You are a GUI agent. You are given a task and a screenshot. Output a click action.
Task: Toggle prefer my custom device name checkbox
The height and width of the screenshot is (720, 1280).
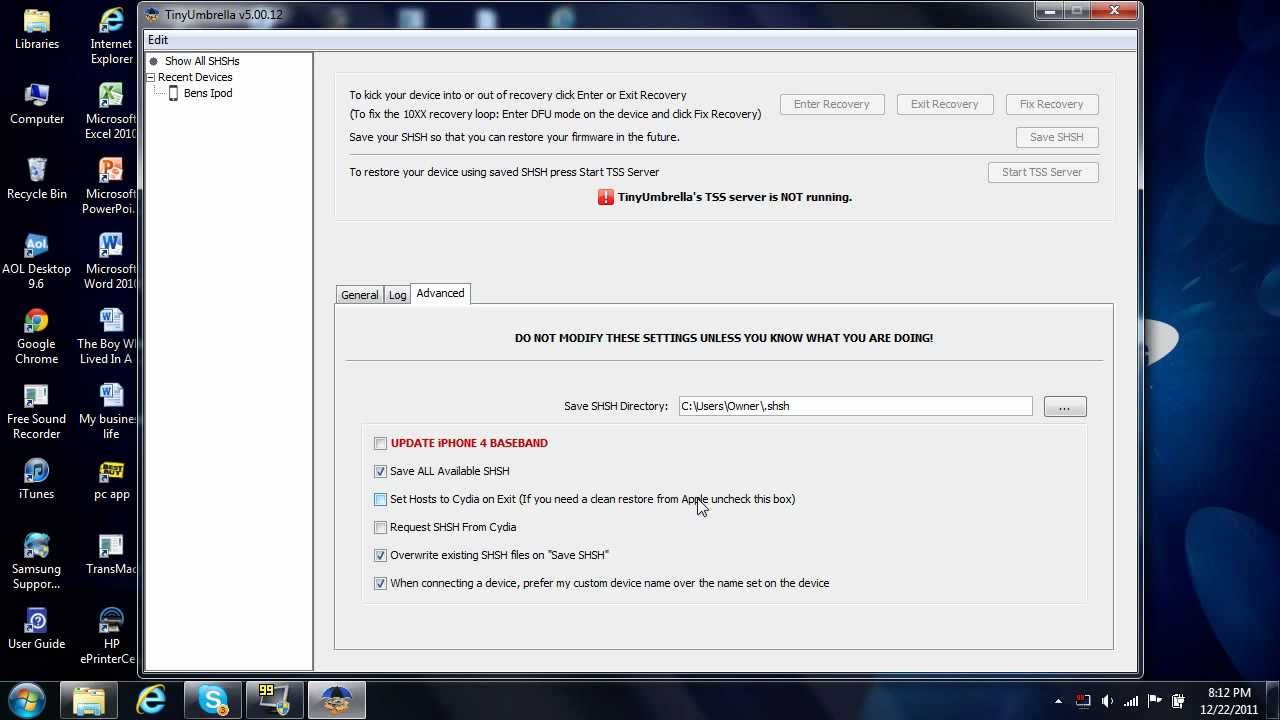[x=380, y=583]
